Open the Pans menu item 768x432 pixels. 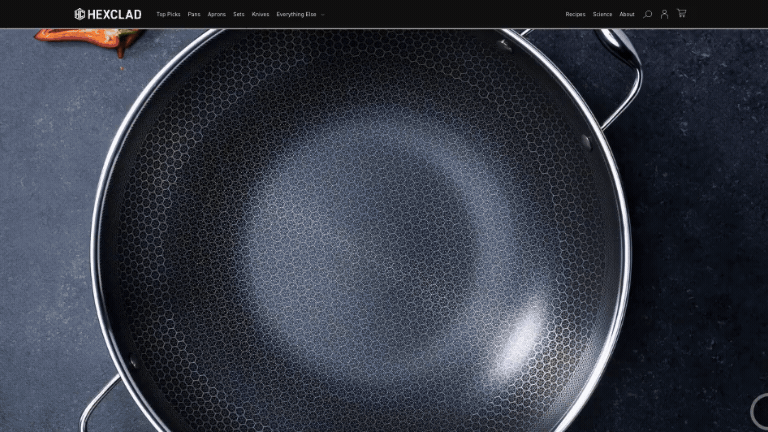tap(194, 14)
